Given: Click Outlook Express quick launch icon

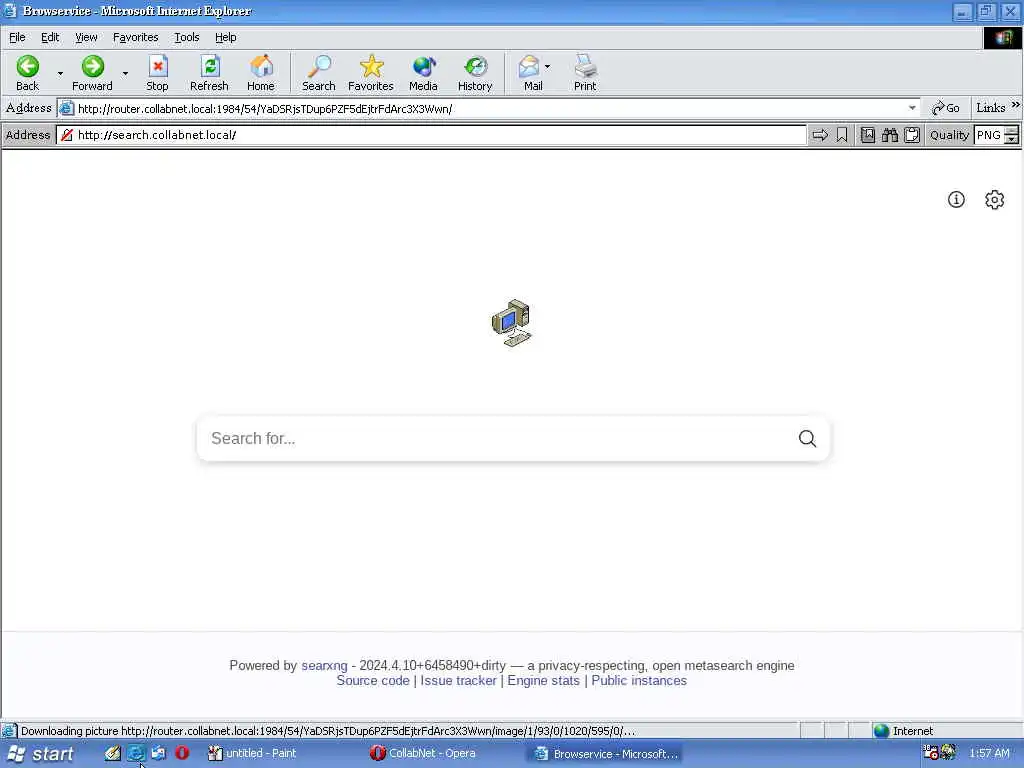Looking at the screenshot, I should point(159,753).
